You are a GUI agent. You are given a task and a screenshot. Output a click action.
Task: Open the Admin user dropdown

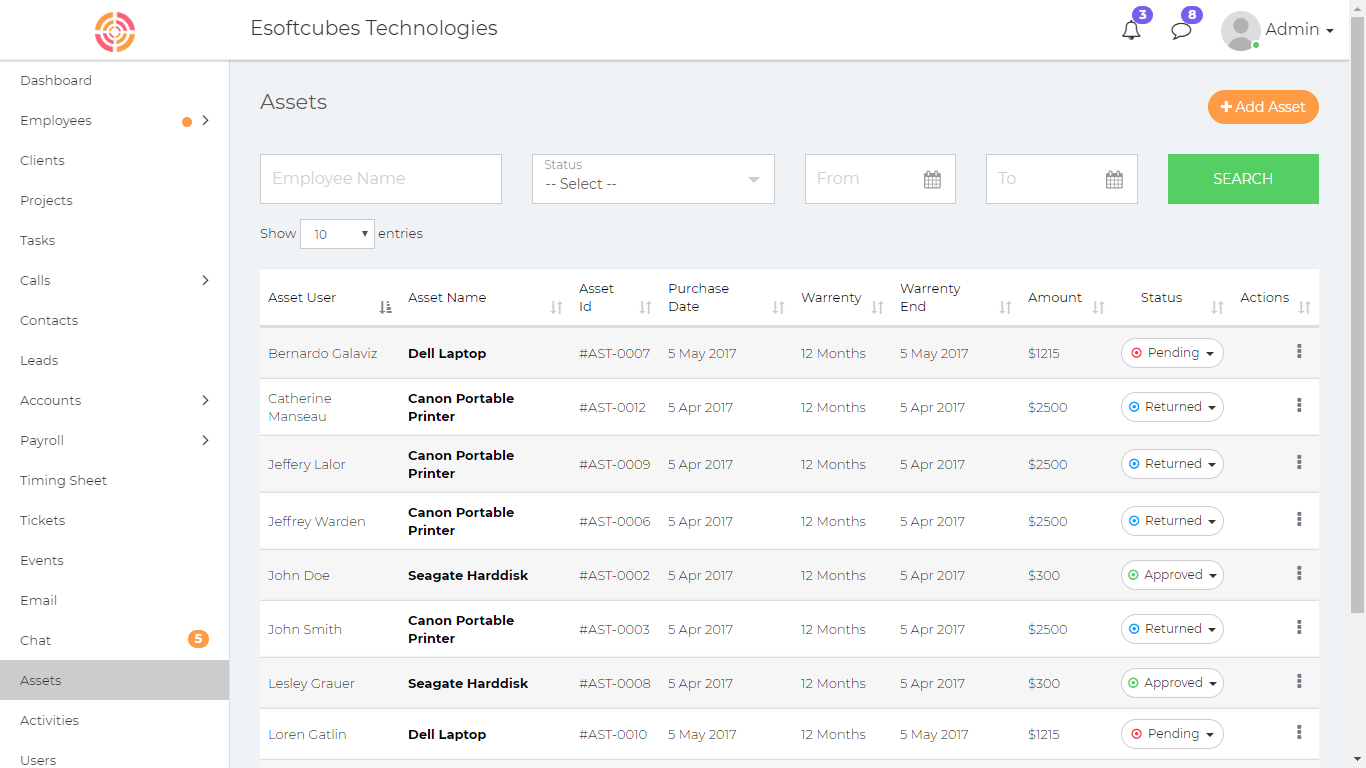(1299, 30)
